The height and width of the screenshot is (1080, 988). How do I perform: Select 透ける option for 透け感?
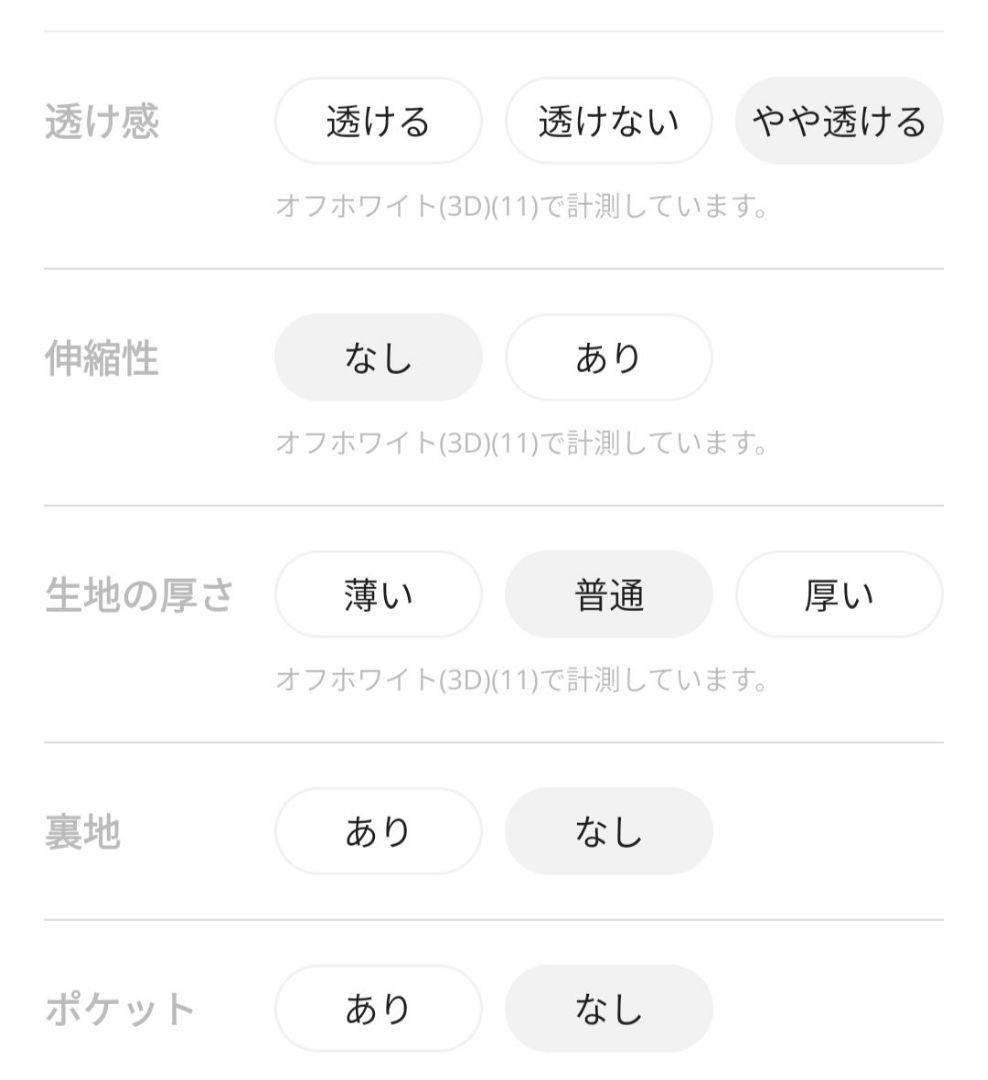(x=378, y=121)
